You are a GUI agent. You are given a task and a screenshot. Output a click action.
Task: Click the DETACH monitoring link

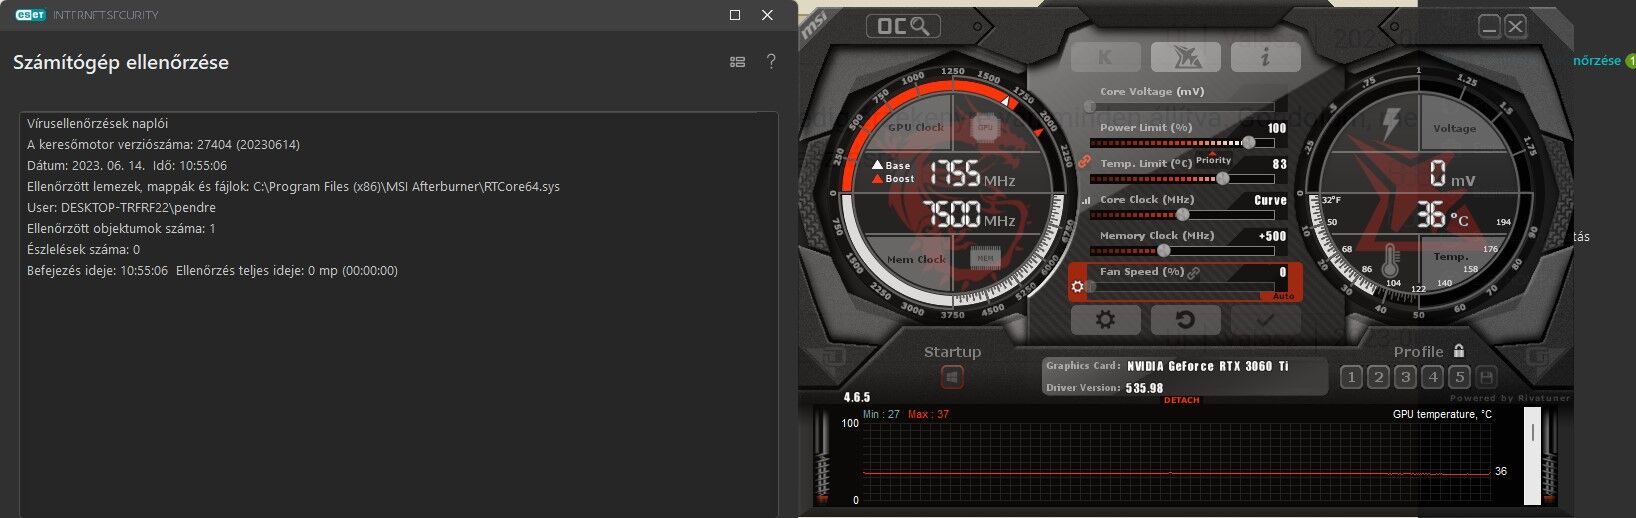pos(1181,401)
